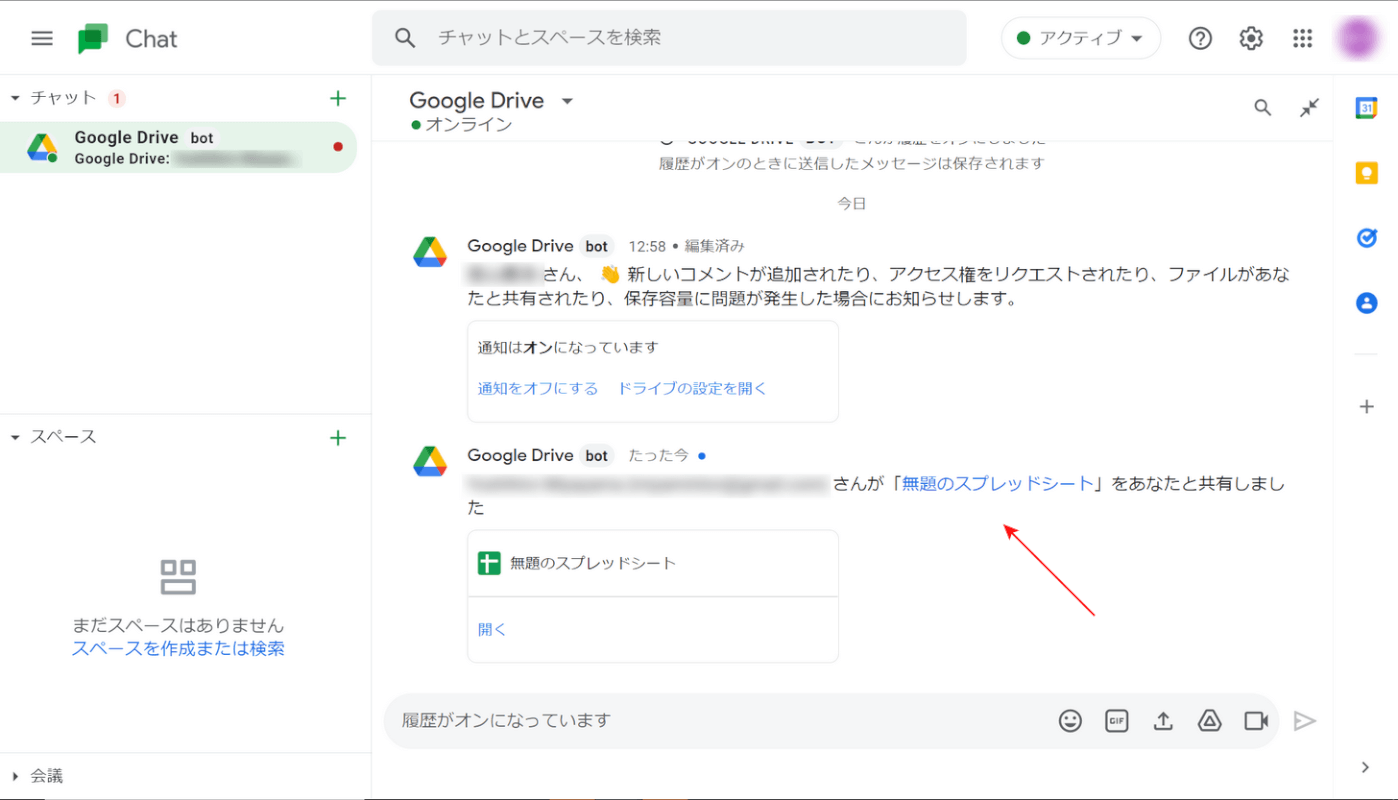Image resolution: width=1398 pixels, height=800 pixels.
Task: Open Google Keep side panel
Action: point(1366,173)
